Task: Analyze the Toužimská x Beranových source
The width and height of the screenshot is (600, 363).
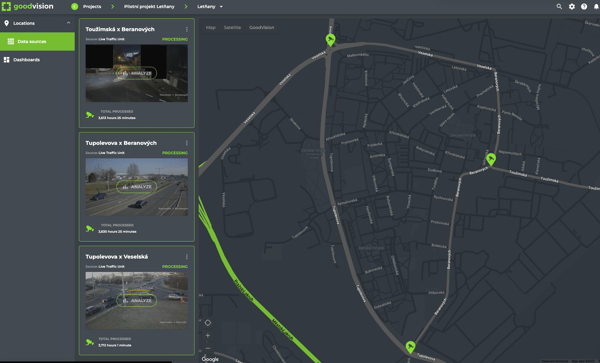Action: [x=137, y=73]
